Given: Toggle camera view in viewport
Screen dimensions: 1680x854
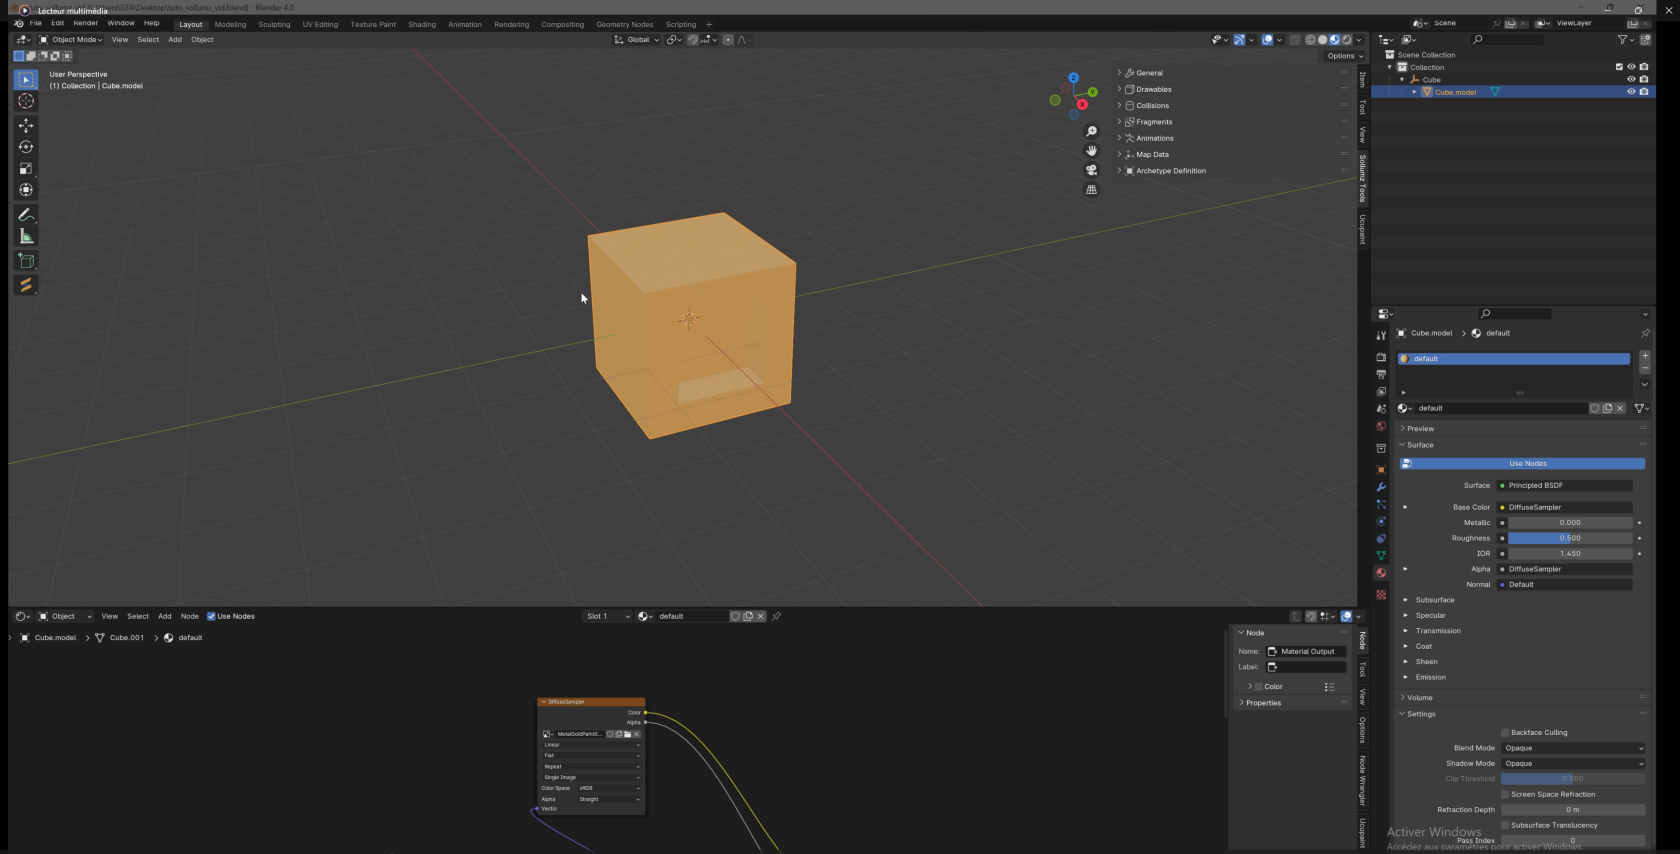Looking at the screenshot, I should 1091,170.
